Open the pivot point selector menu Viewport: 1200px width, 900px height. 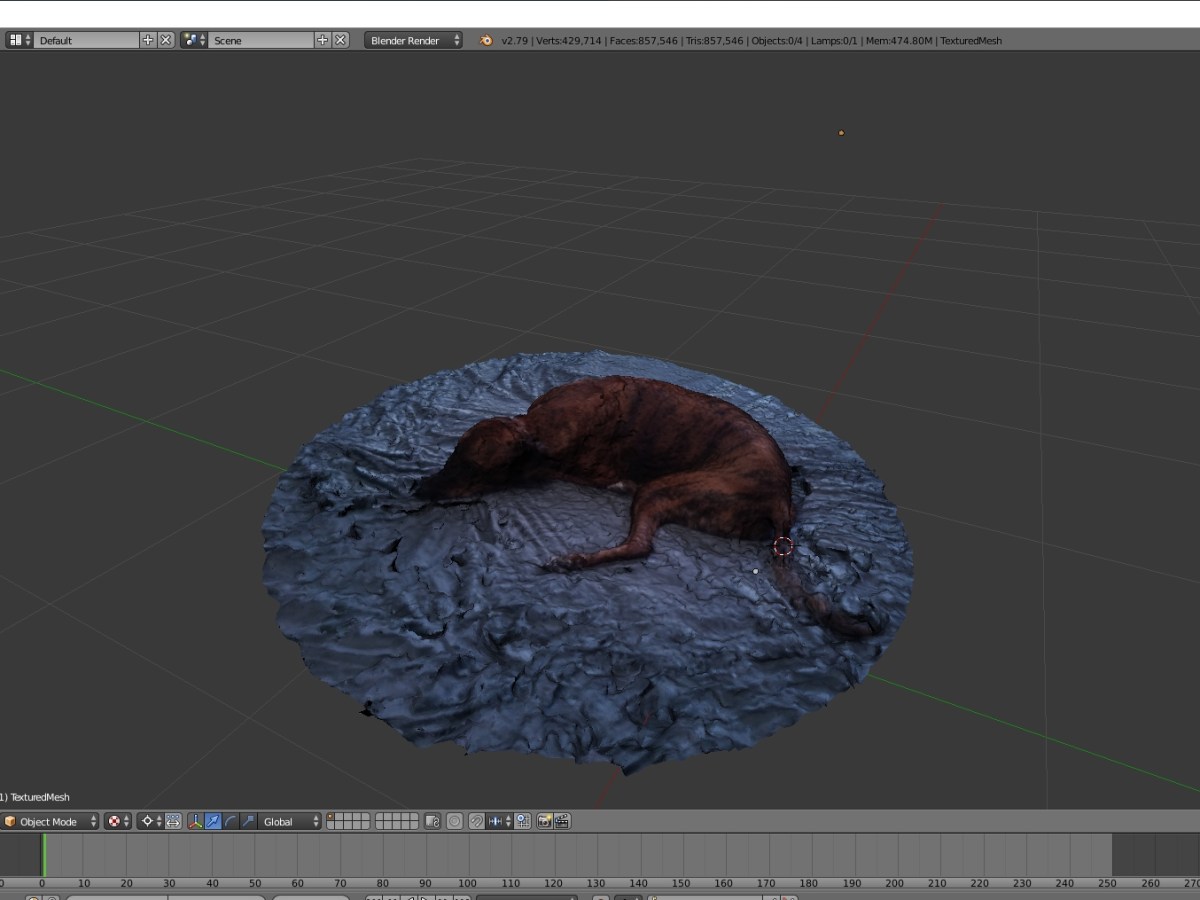coord(151,822)
